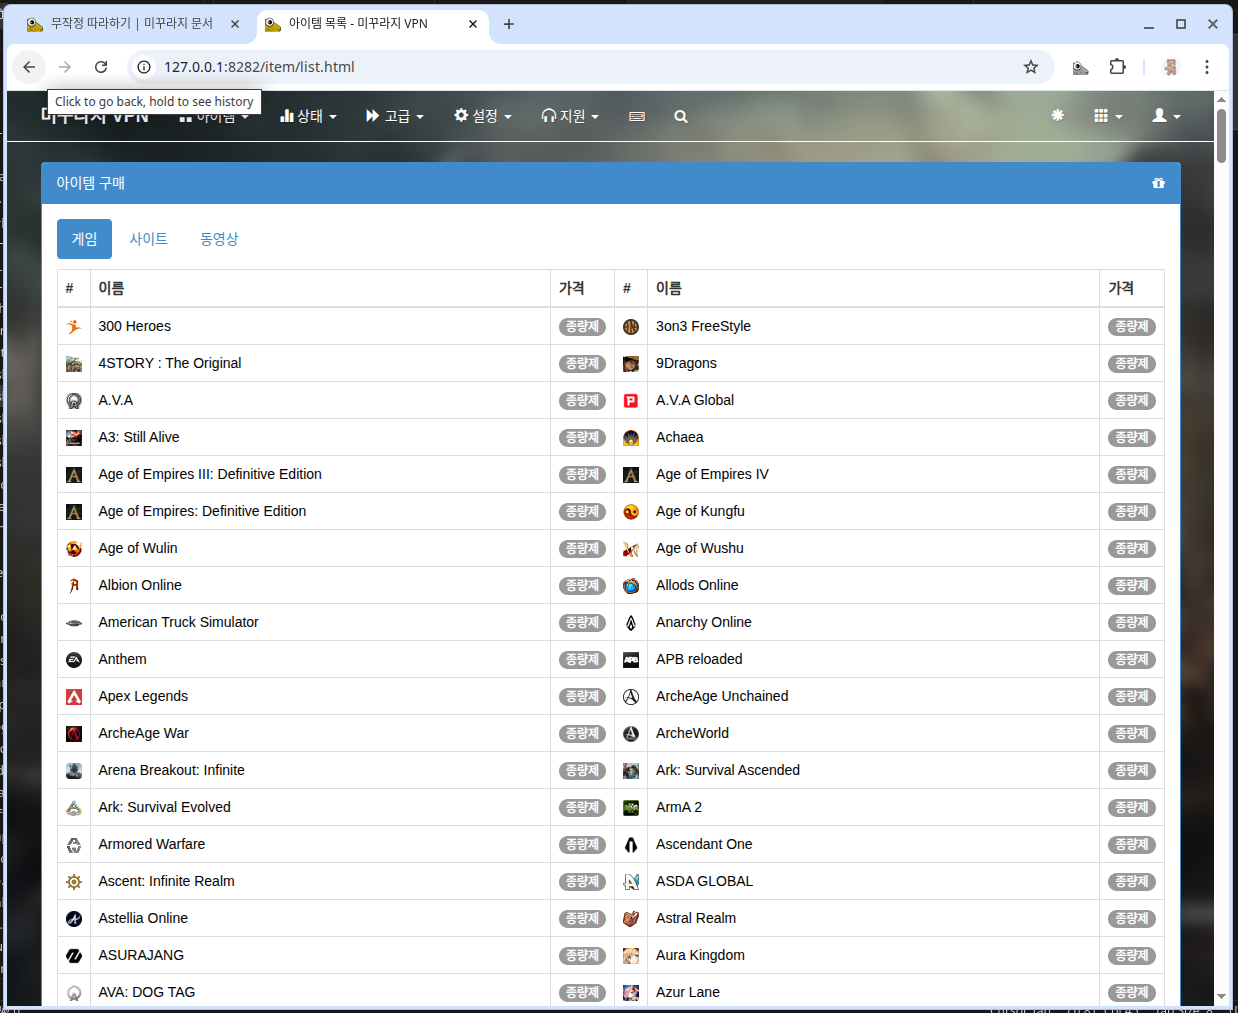
Task: Bookmark this page with star icon
Action: point(1031,67)
